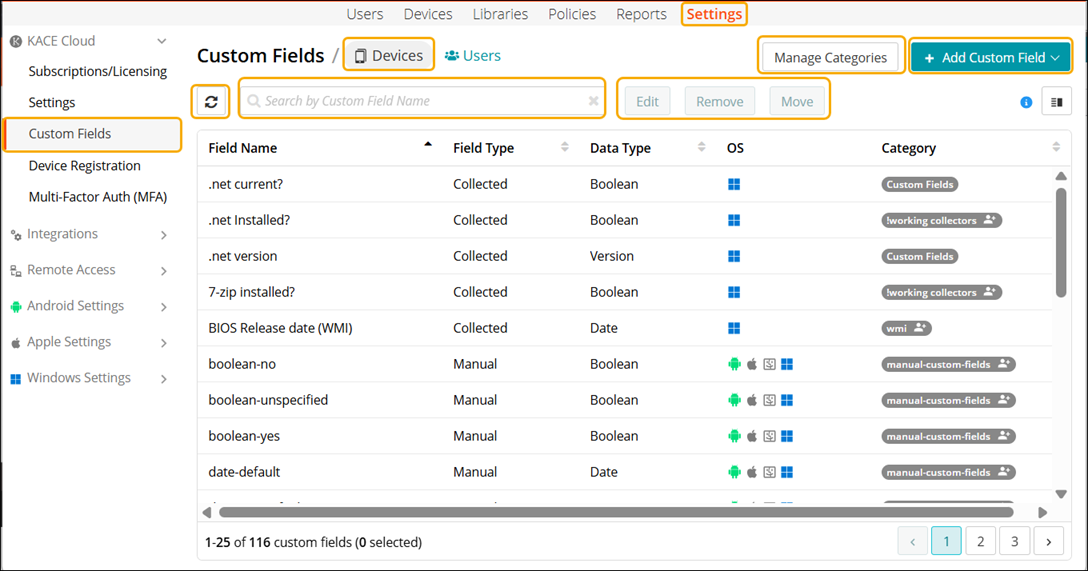Expand the Integrations sidebar section
Viewport: 1088px width, 571px height.
(164, 235)
